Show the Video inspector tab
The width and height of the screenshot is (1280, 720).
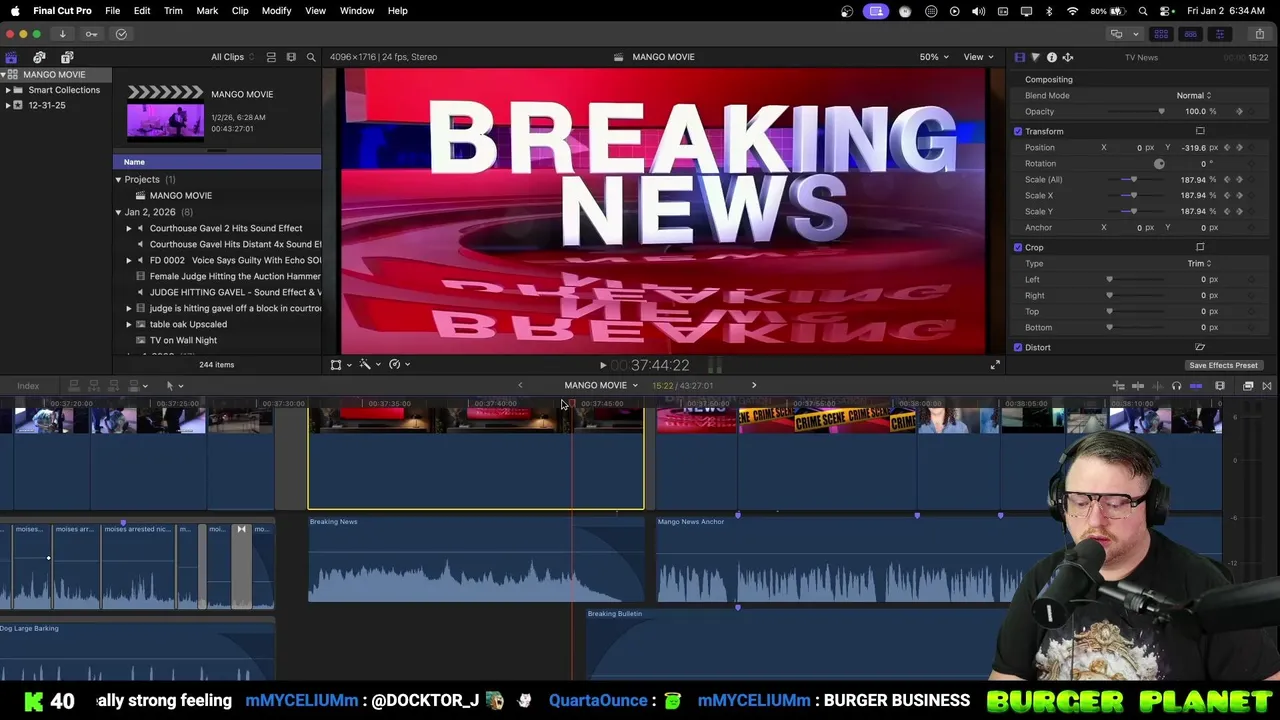point(1019,57)
